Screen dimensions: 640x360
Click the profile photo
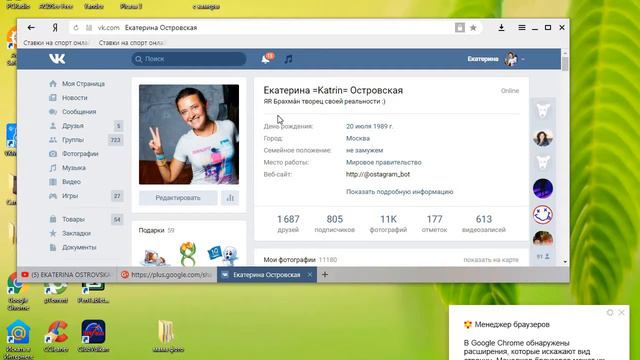pyautogui.click(x=189, y=134)
